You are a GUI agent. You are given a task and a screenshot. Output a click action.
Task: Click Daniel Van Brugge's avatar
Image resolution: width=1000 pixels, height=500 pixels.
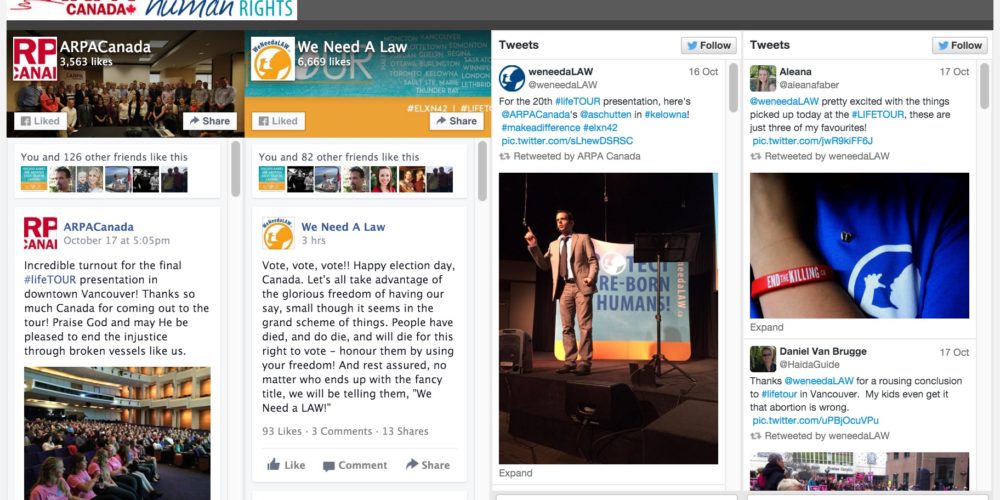(x=763, y=359)
